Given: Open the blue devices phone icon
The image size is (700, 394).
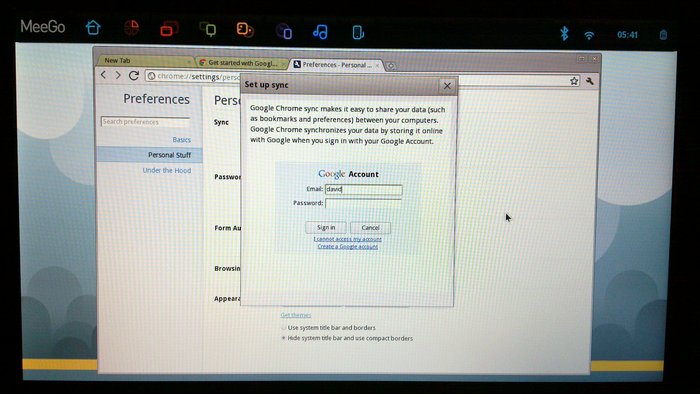Looking at the screenshot, I should click(358, 32).
